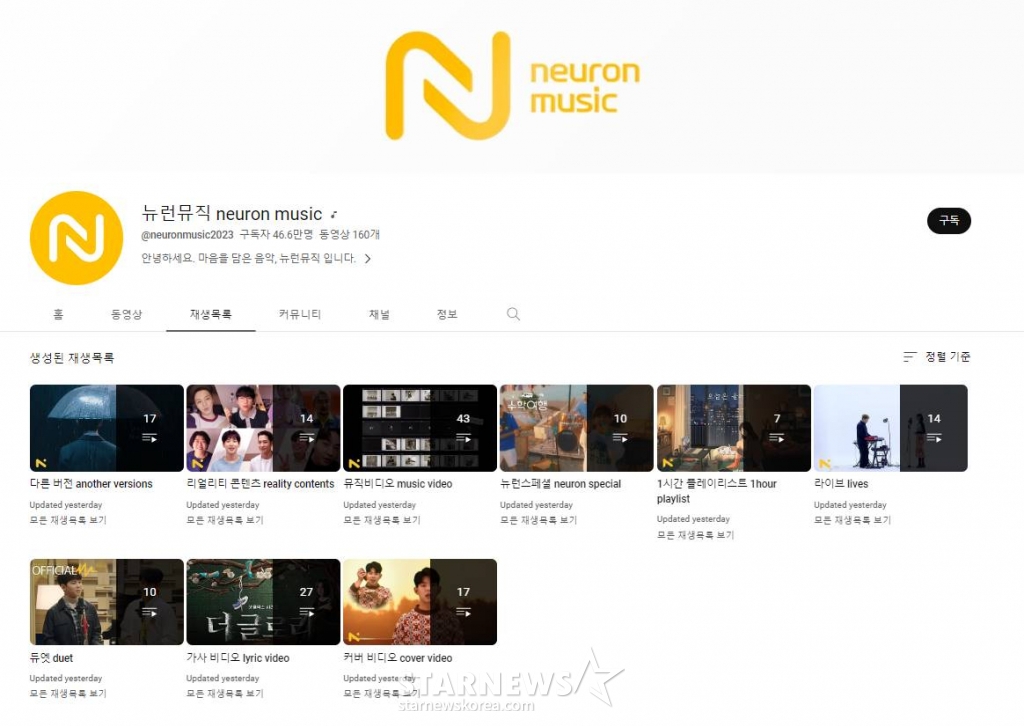
Task: Click the search magnifier icon in channel tabs
Action: tap(513, 314)
